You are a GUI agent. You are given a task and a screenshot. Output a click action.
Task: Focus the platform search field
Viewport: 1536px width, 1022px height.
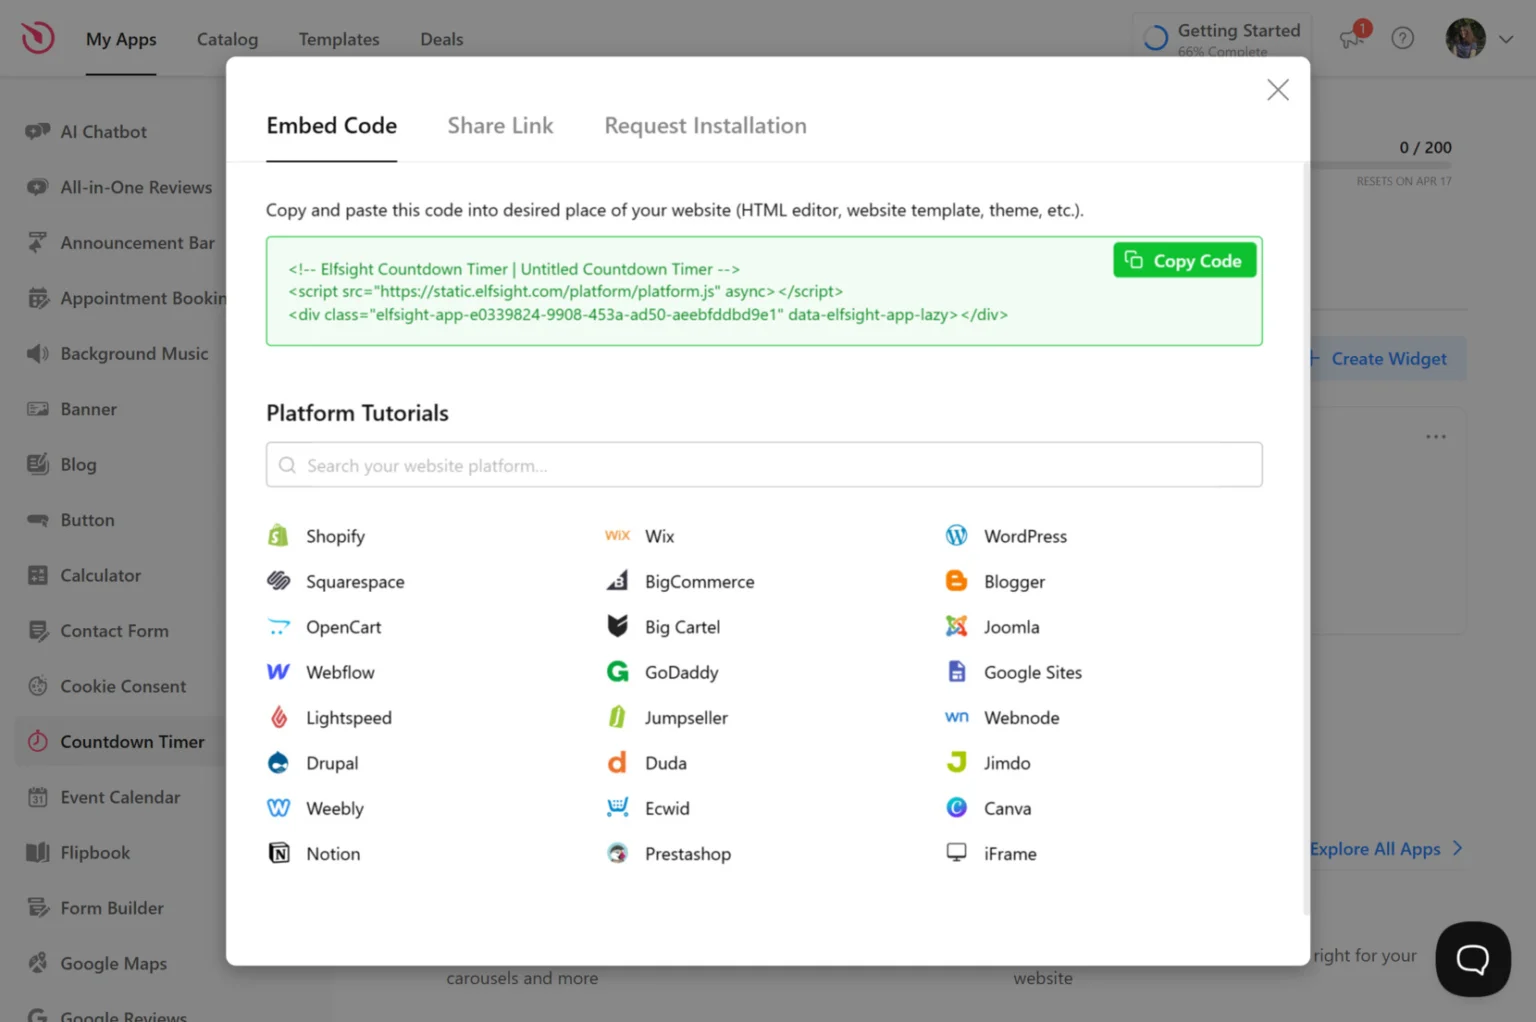pyautogui.click(x=764, y=465)
